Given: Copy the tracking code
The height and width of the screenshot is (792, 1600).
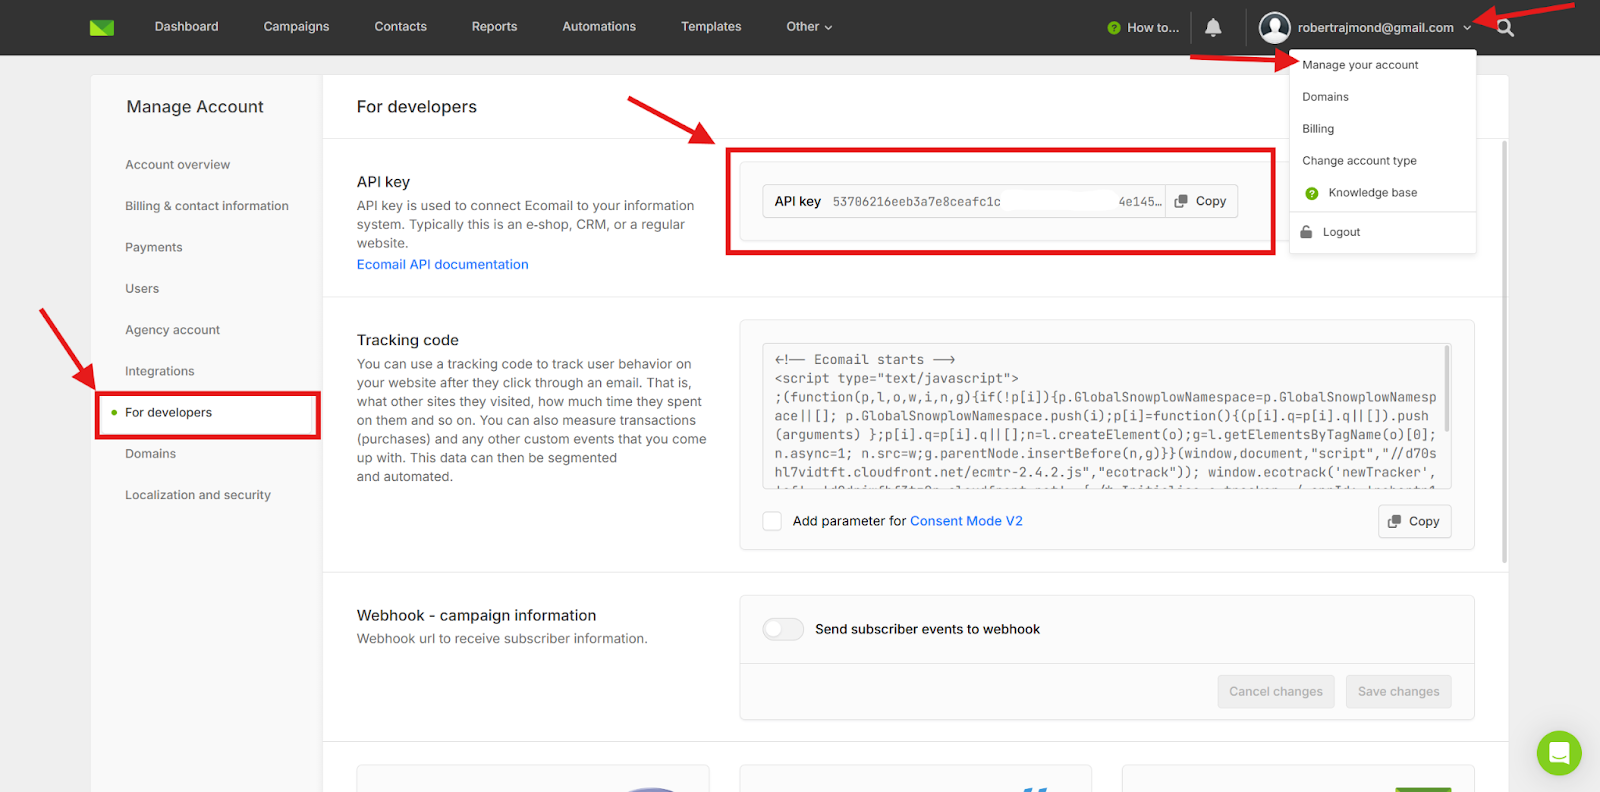Looking at the screenshot, I should (x=1414, y=522).
